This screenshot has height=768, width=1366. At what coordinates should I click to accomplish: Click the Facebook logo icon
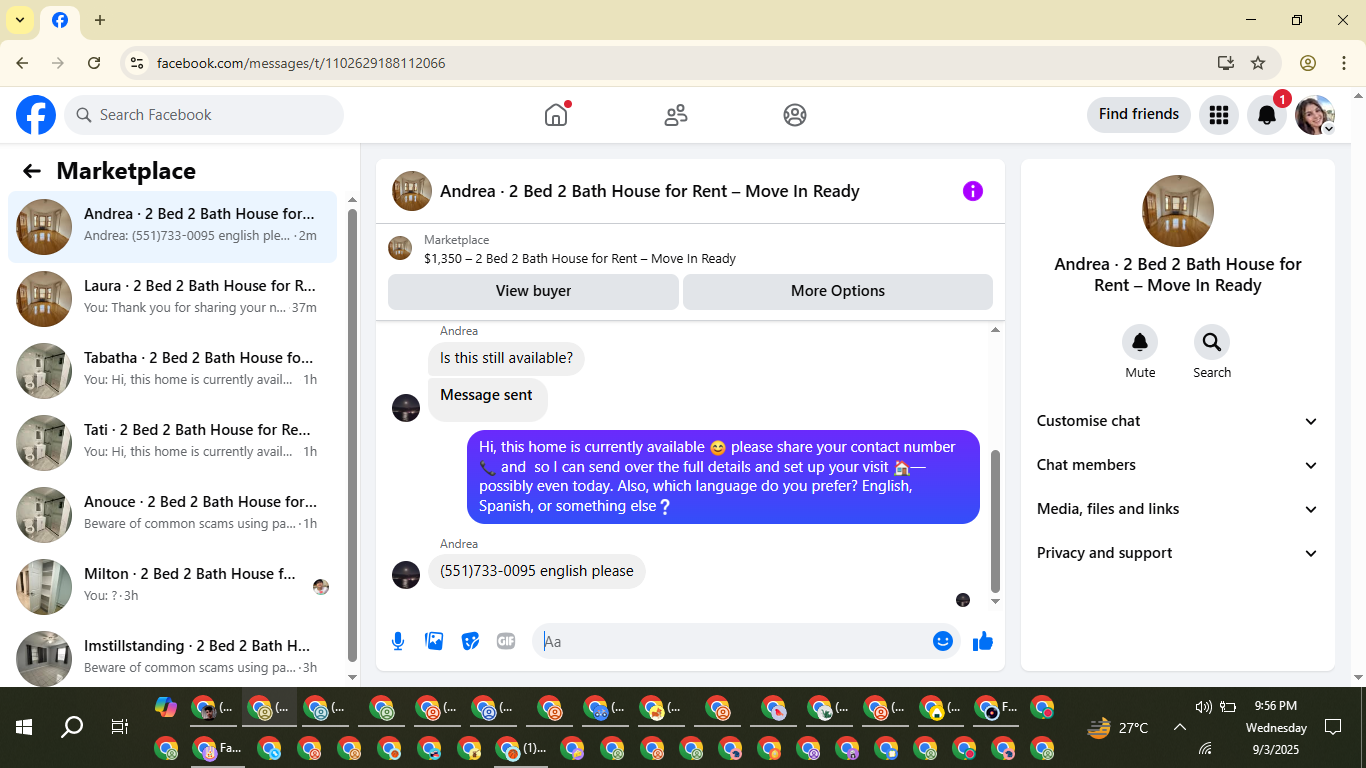click(x=36, y=115)
